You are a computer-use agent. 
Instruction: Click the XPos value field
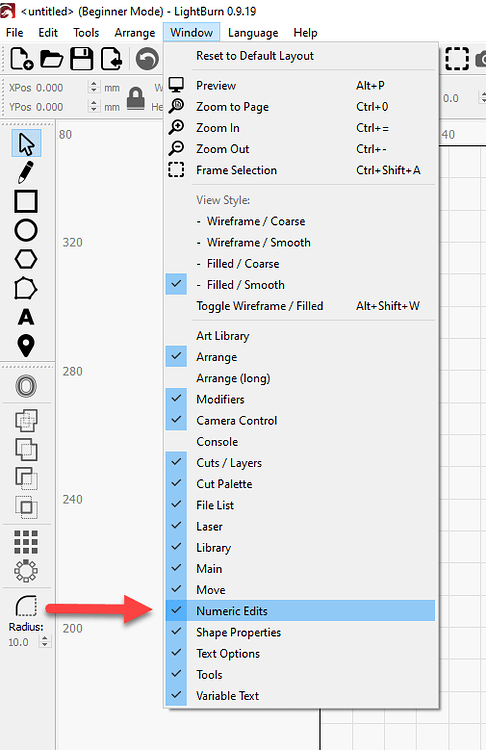pyautogui.click(x=49, y=88)
